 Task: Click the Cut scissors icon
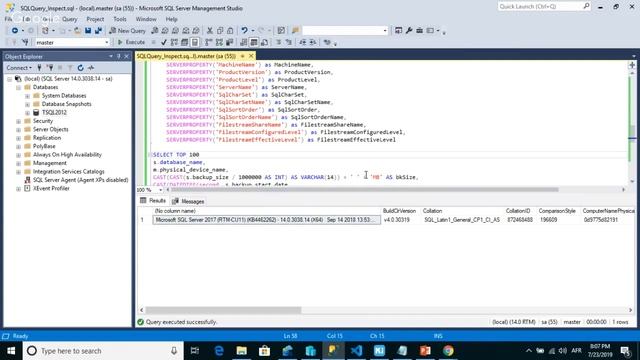[209, 31]
